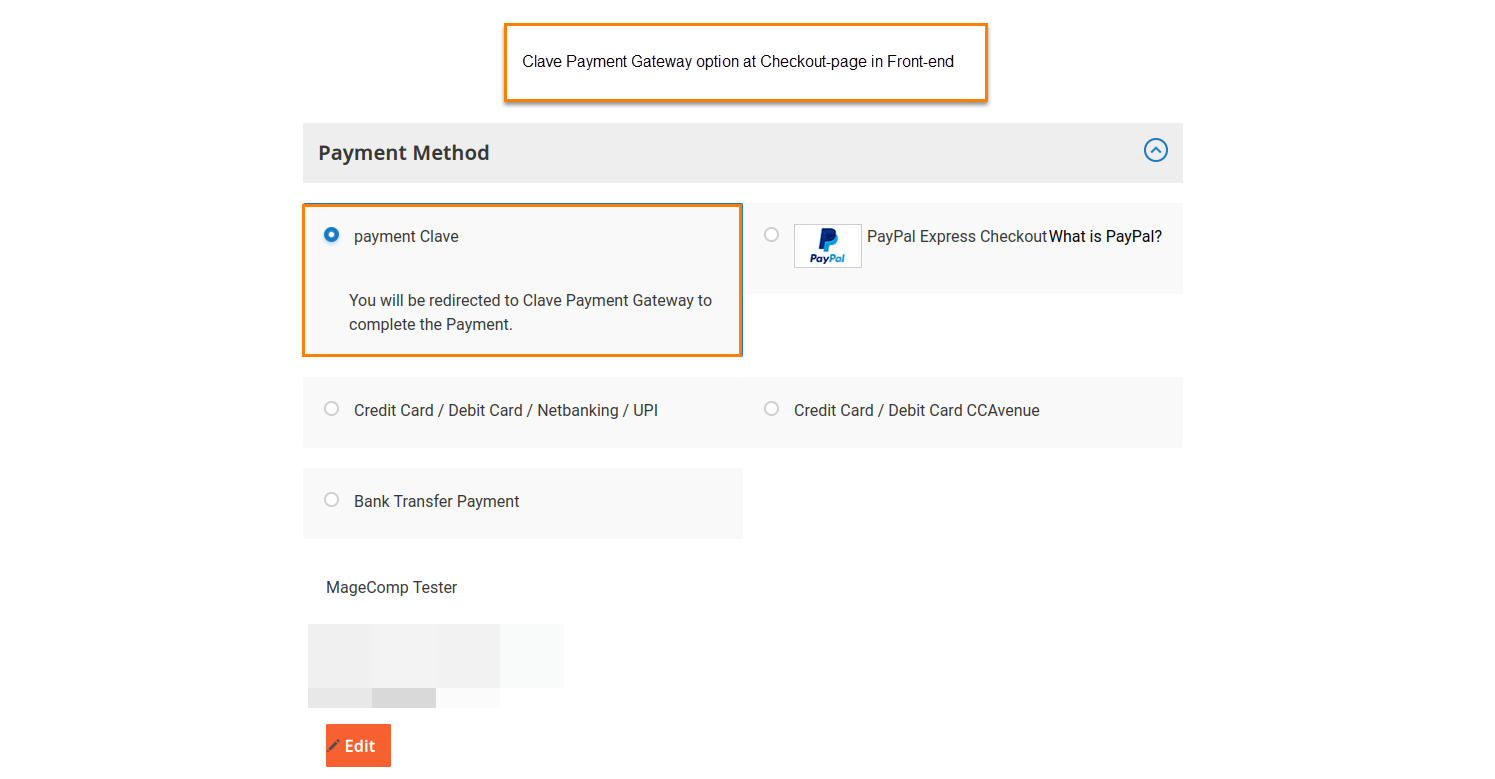Click the PayPal logo image
This screenshot has height=779, width=1495.
[827, 246]
